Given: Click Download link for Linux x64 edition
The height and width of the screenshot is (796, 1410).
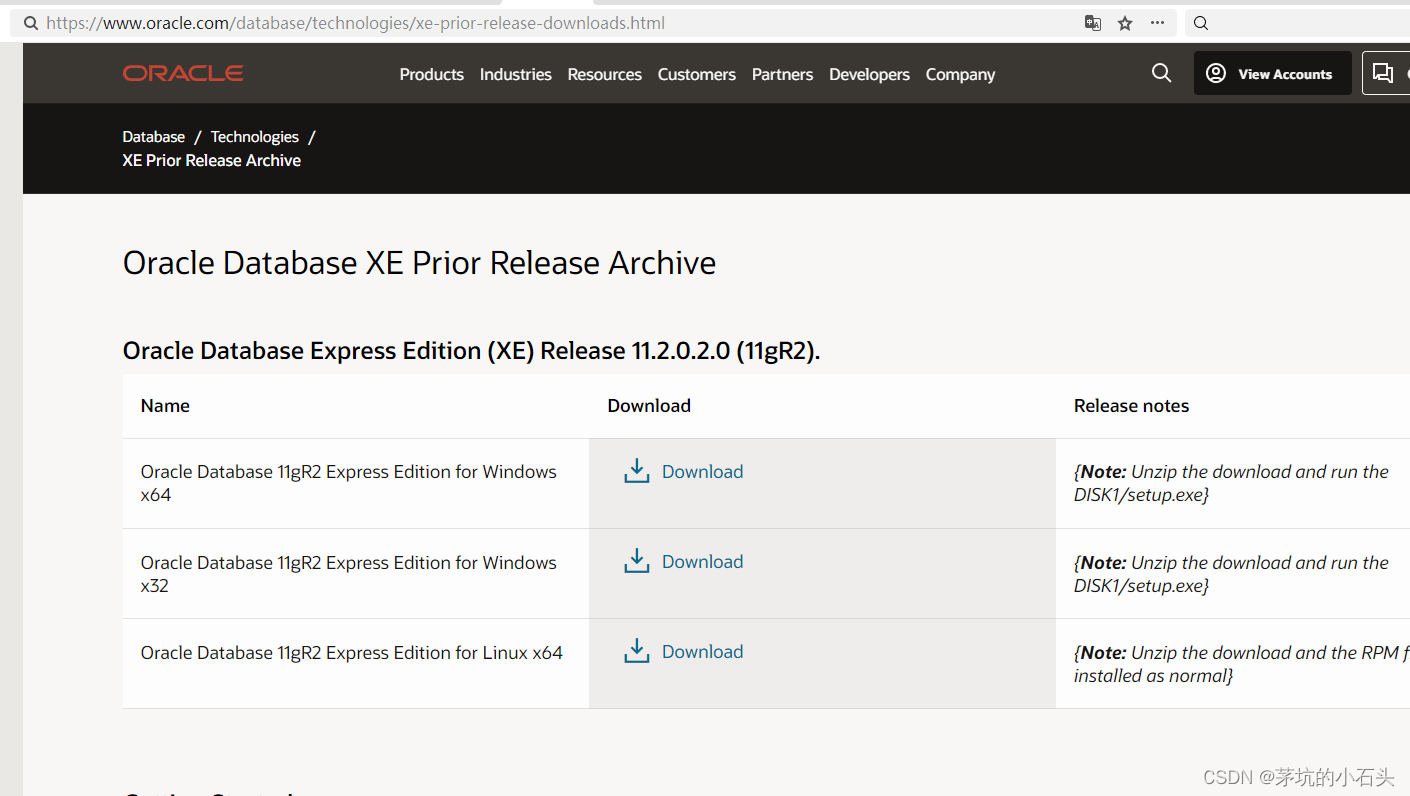Looking at the screenshot, I should point(703,652).
